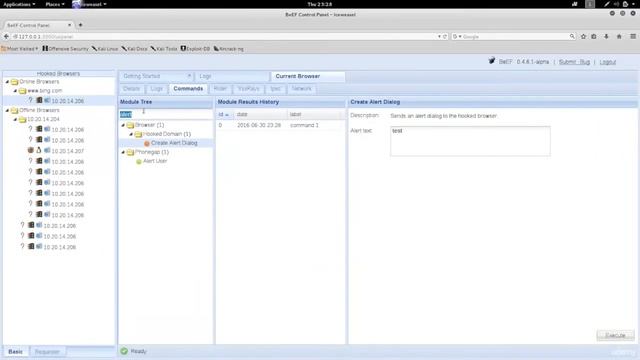Screen dimensions: 640x360
Task: Select online browser under www.bing.com
Action: pos(59,100)
